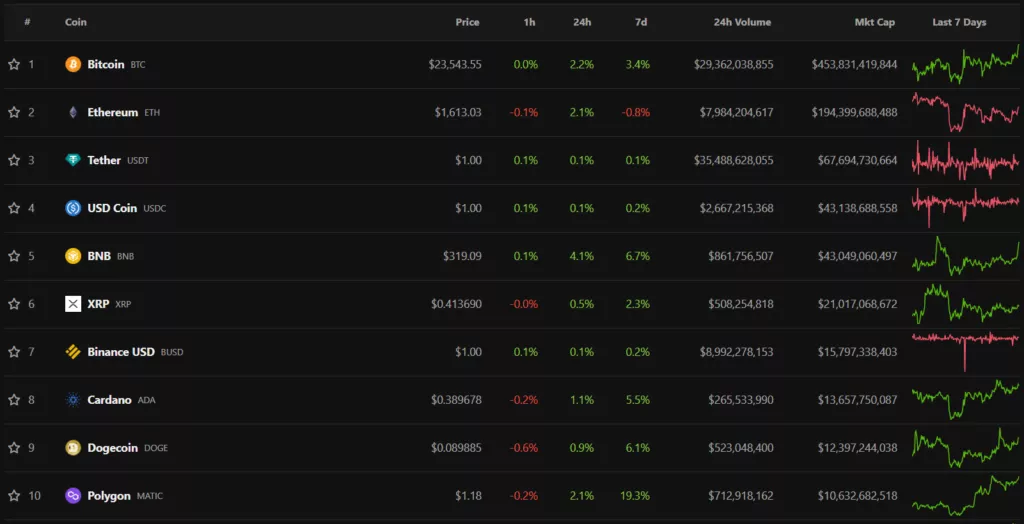Click Ethereum's -0.8% seven-day change

(636, 112)
